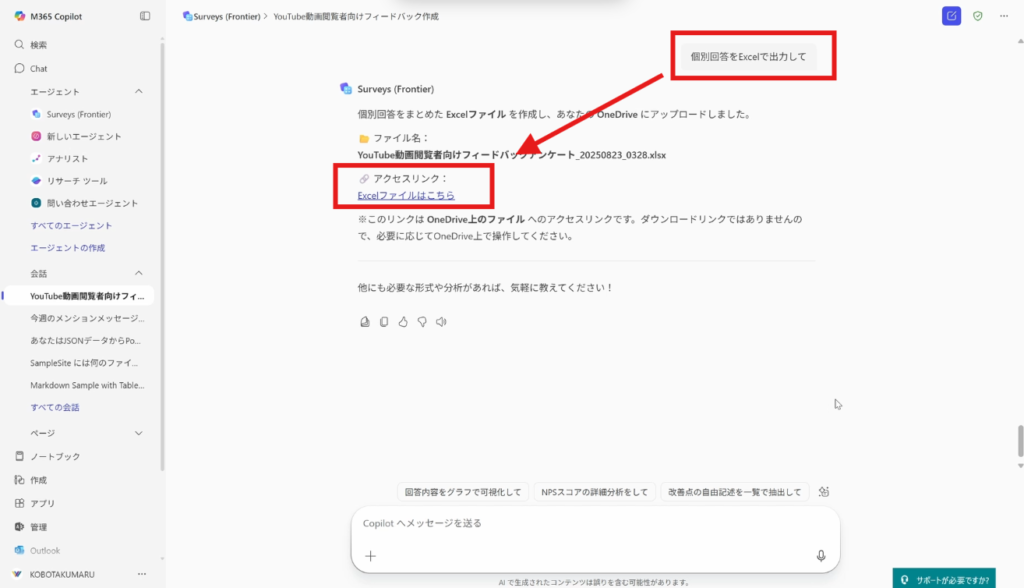Image resolution: width=1024 pixels, height=588 pixels.
Task: Collapse the M365 Copilot sidebar panel
Action: click(145, 16)
